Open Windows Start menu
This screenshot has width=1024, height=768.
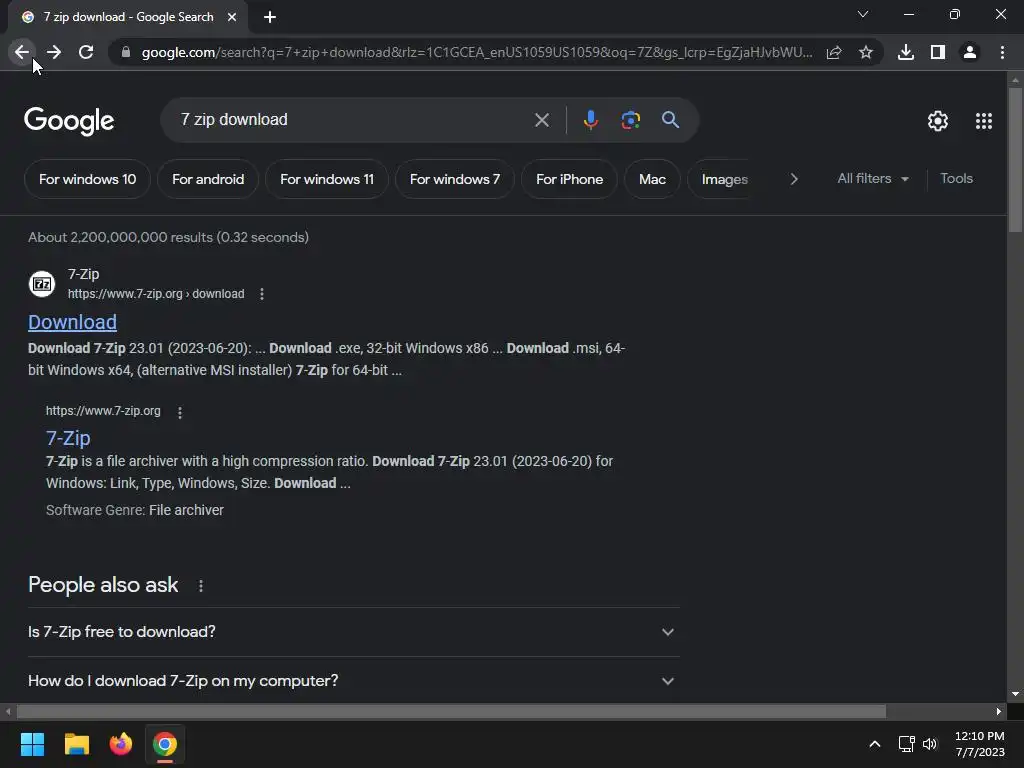coord(32,744)
